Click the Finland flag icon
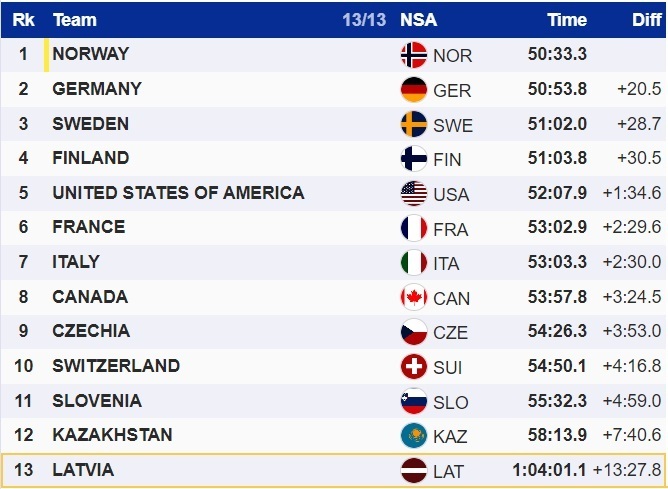This screenshot has height=489, width=668. [x=413, y=159]
